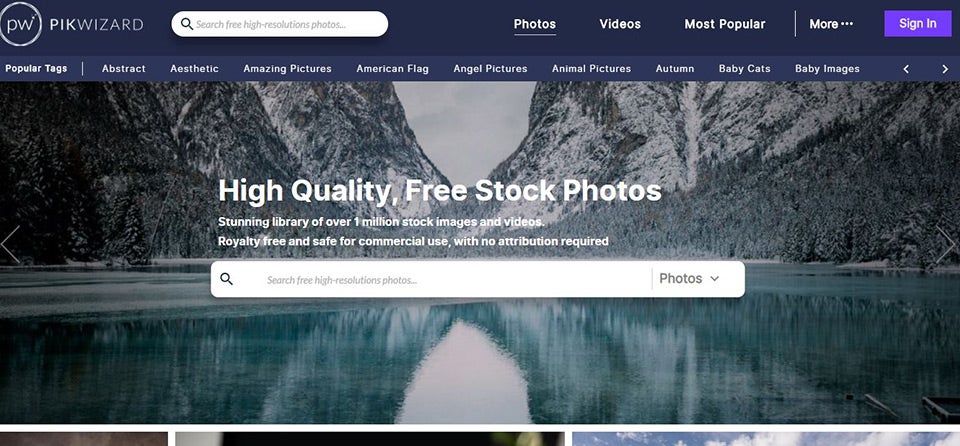
Task: Open the Photos tab in navigation
Action: [x=534, y=24]
